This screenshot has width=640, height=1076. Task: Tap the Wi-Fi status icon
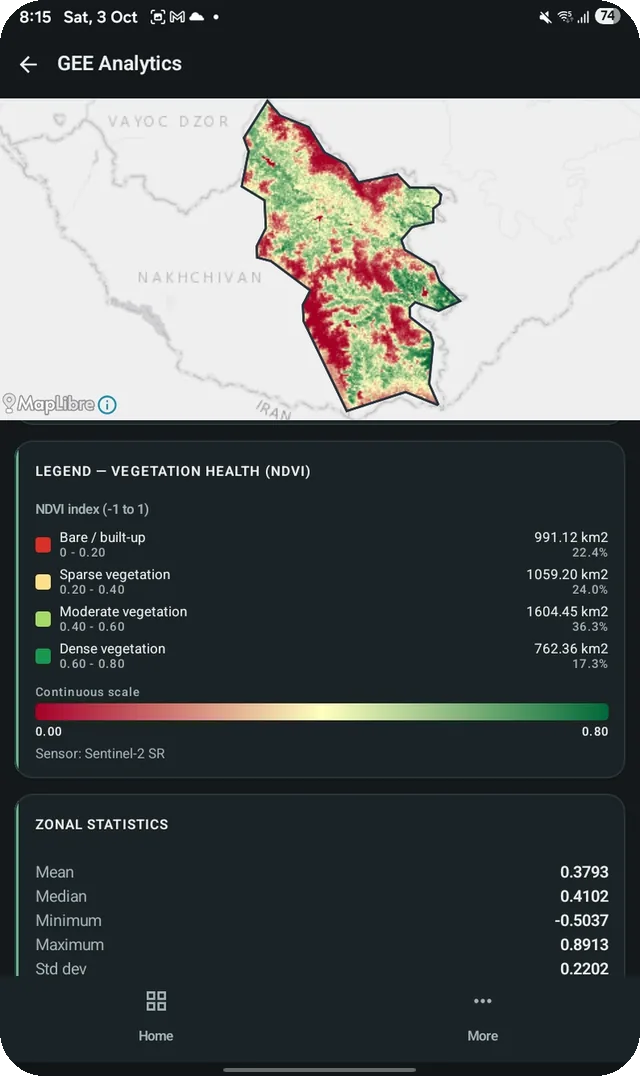[565, 16]
